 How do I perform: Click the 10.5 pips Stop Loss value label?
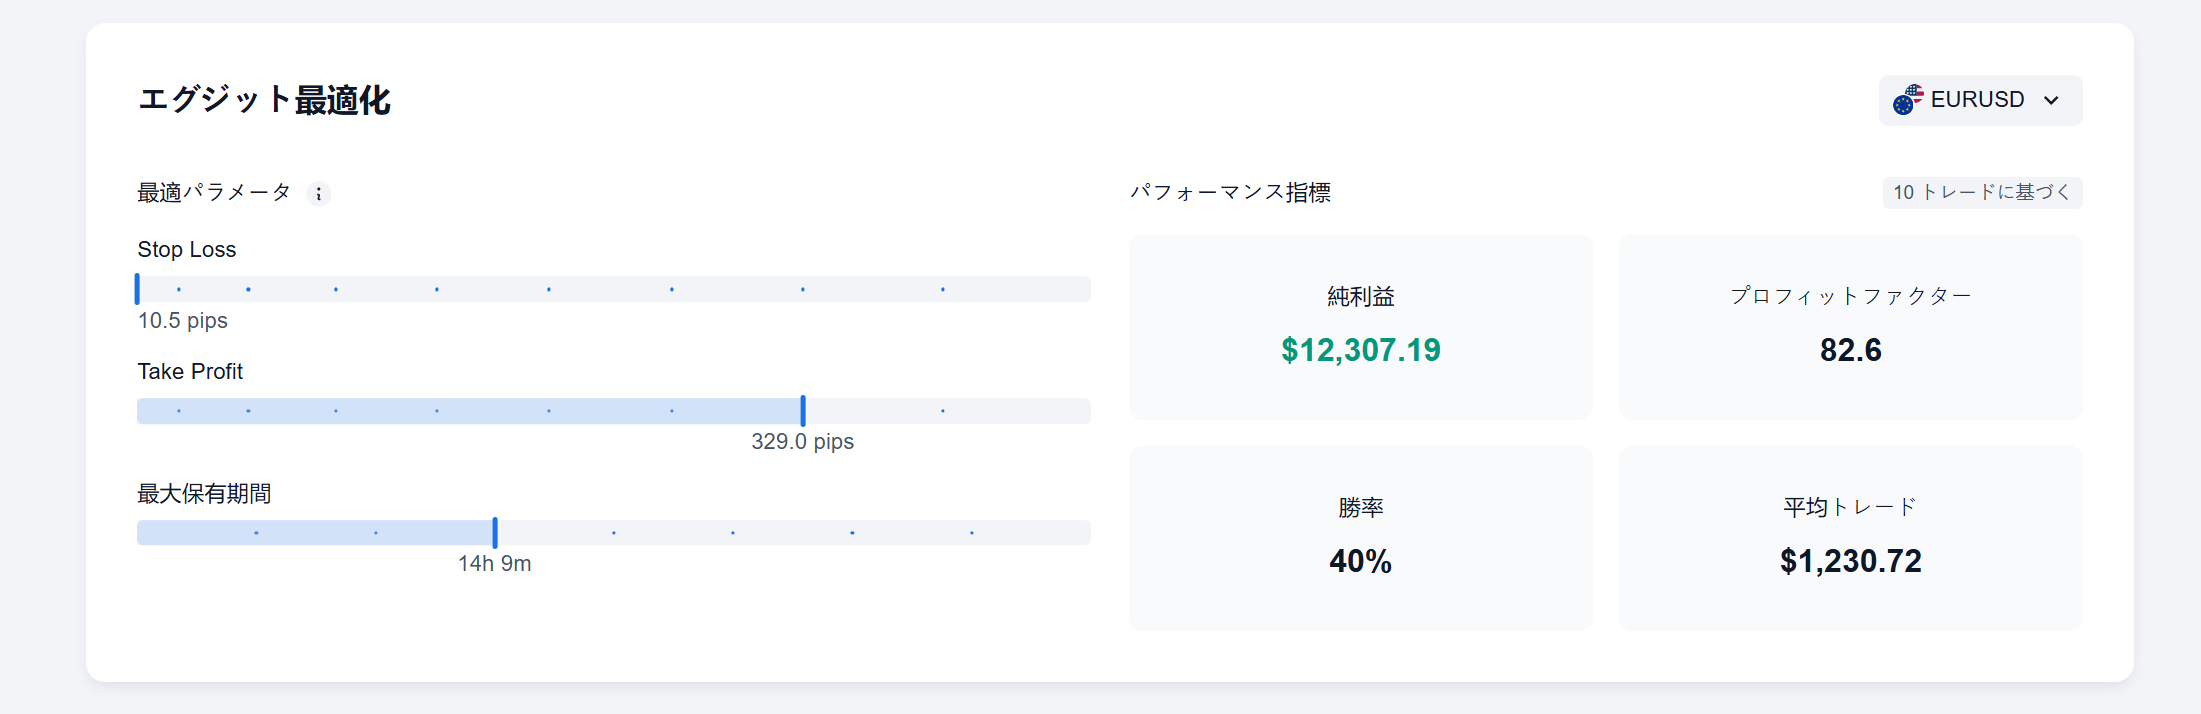(x=182, y=321)
